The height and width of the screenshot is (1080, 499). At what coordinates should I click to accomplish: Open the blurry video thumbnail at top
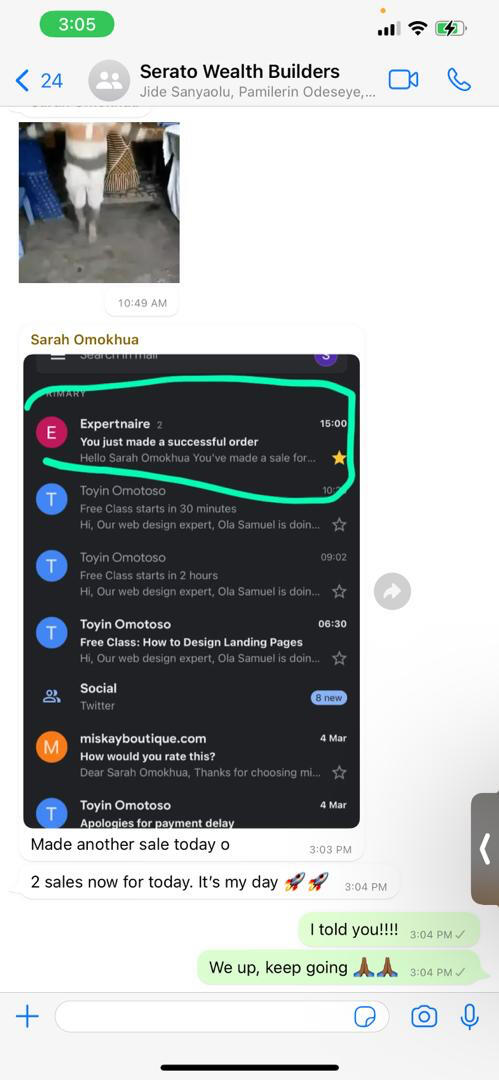(x=99, y=202)
